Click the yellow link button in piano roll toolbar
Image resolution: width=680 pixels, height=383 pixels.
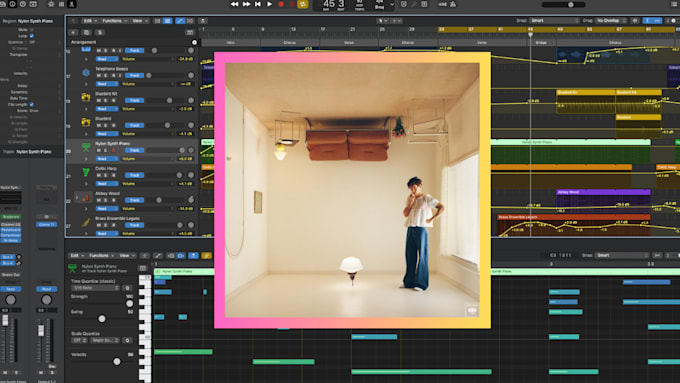(x=206, y=255)
